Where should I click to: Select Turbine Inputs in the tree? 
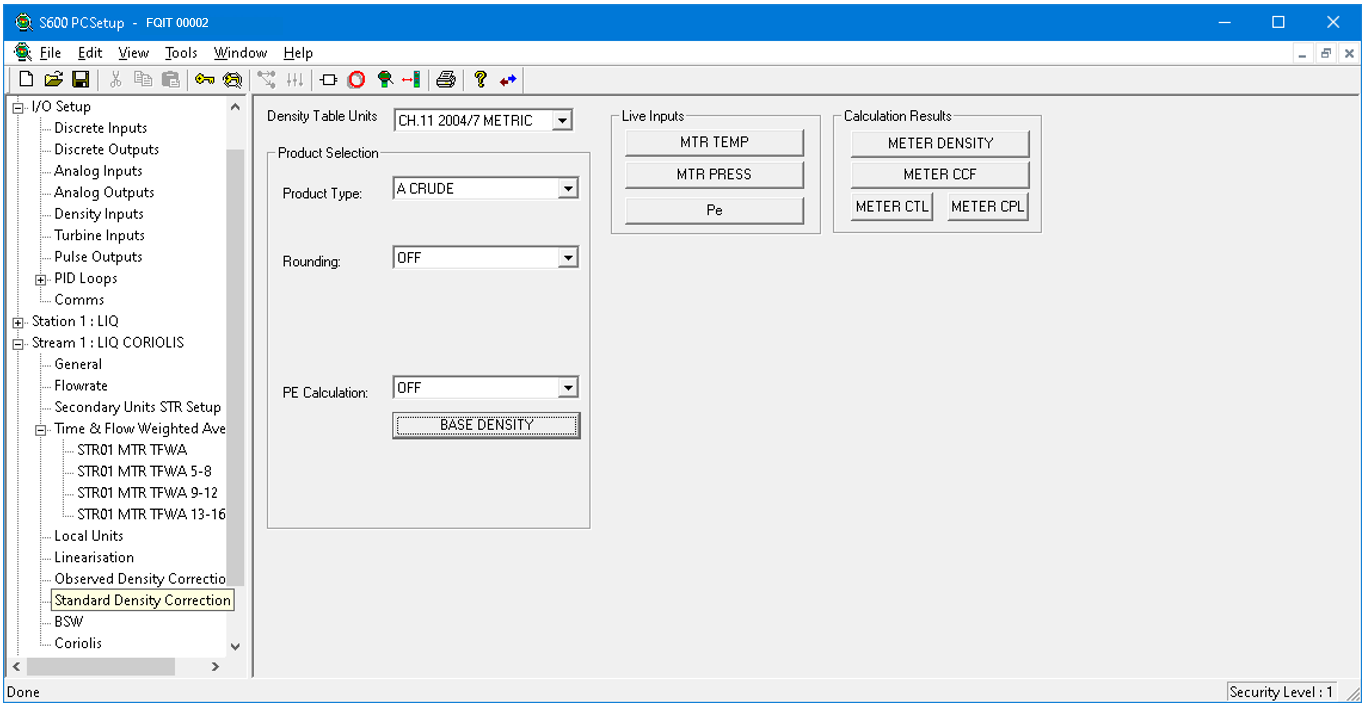[99, 235]
